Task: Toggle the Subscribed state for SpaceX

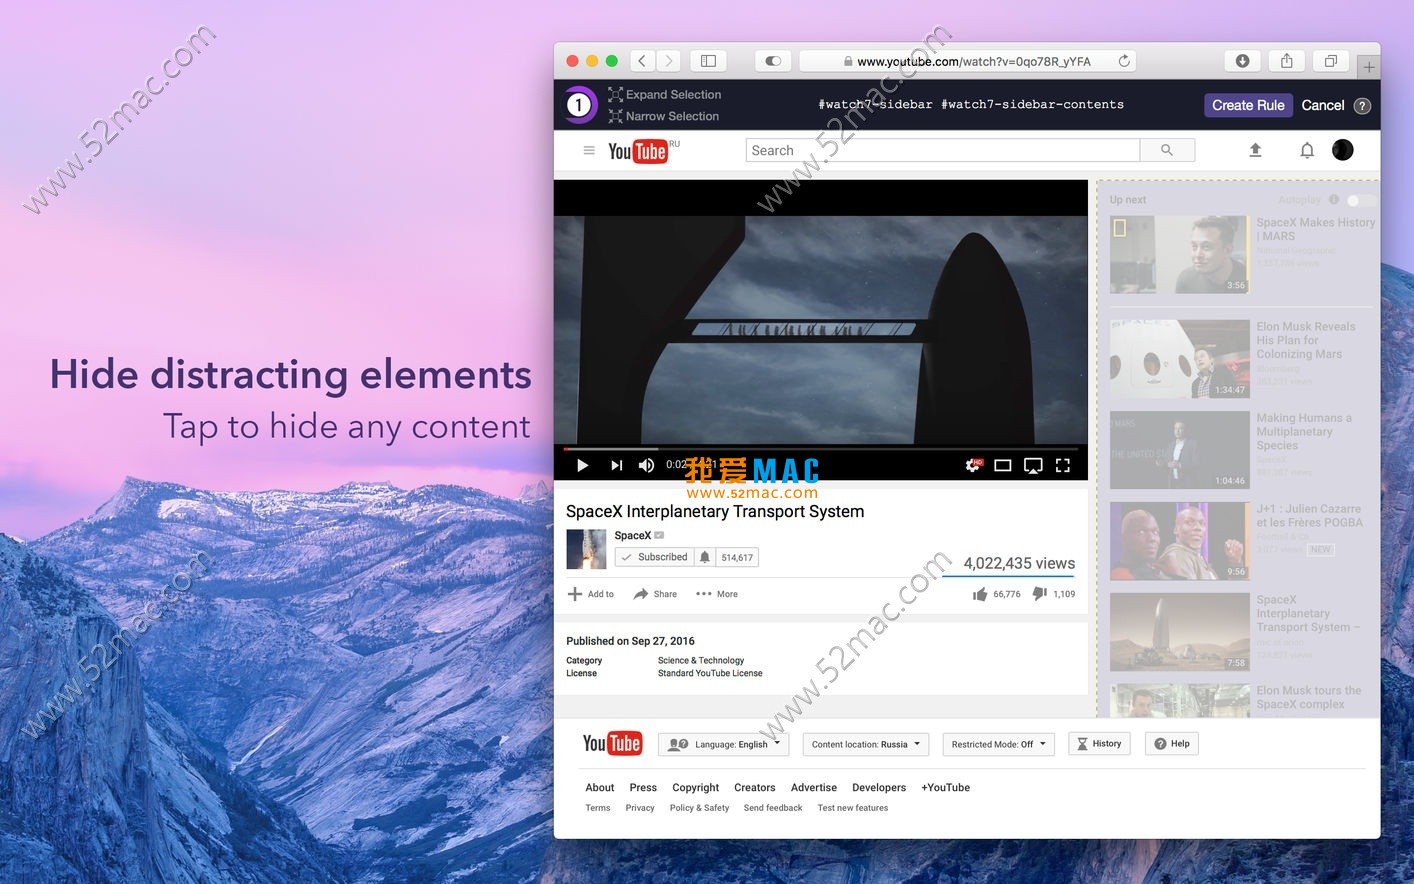Action: 655,557
